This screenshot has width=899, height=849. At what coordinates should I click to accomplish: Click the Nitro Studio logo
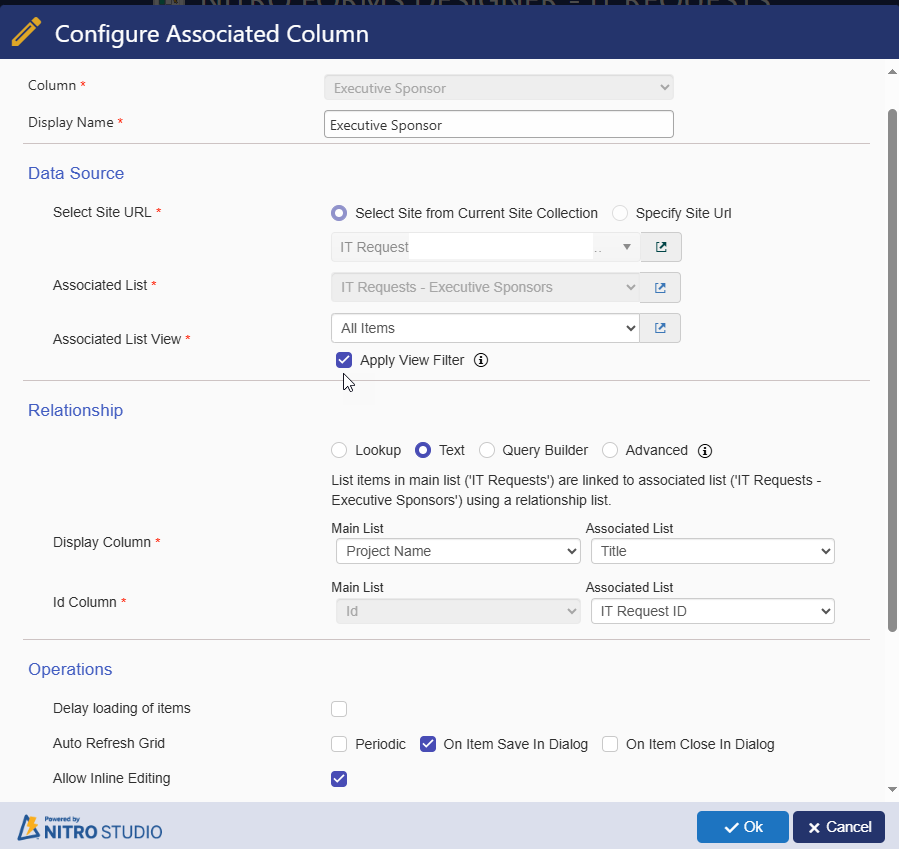pyautogui.click(x=90, y=827)
